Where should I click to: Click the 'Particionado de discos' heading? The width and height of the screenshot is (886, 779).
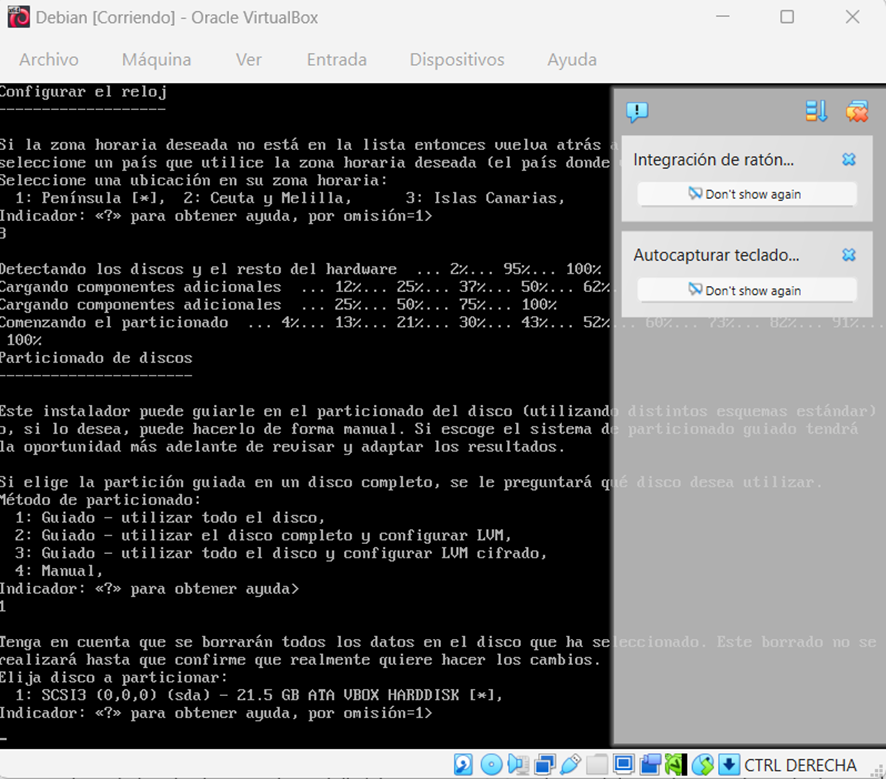(96, 358)
